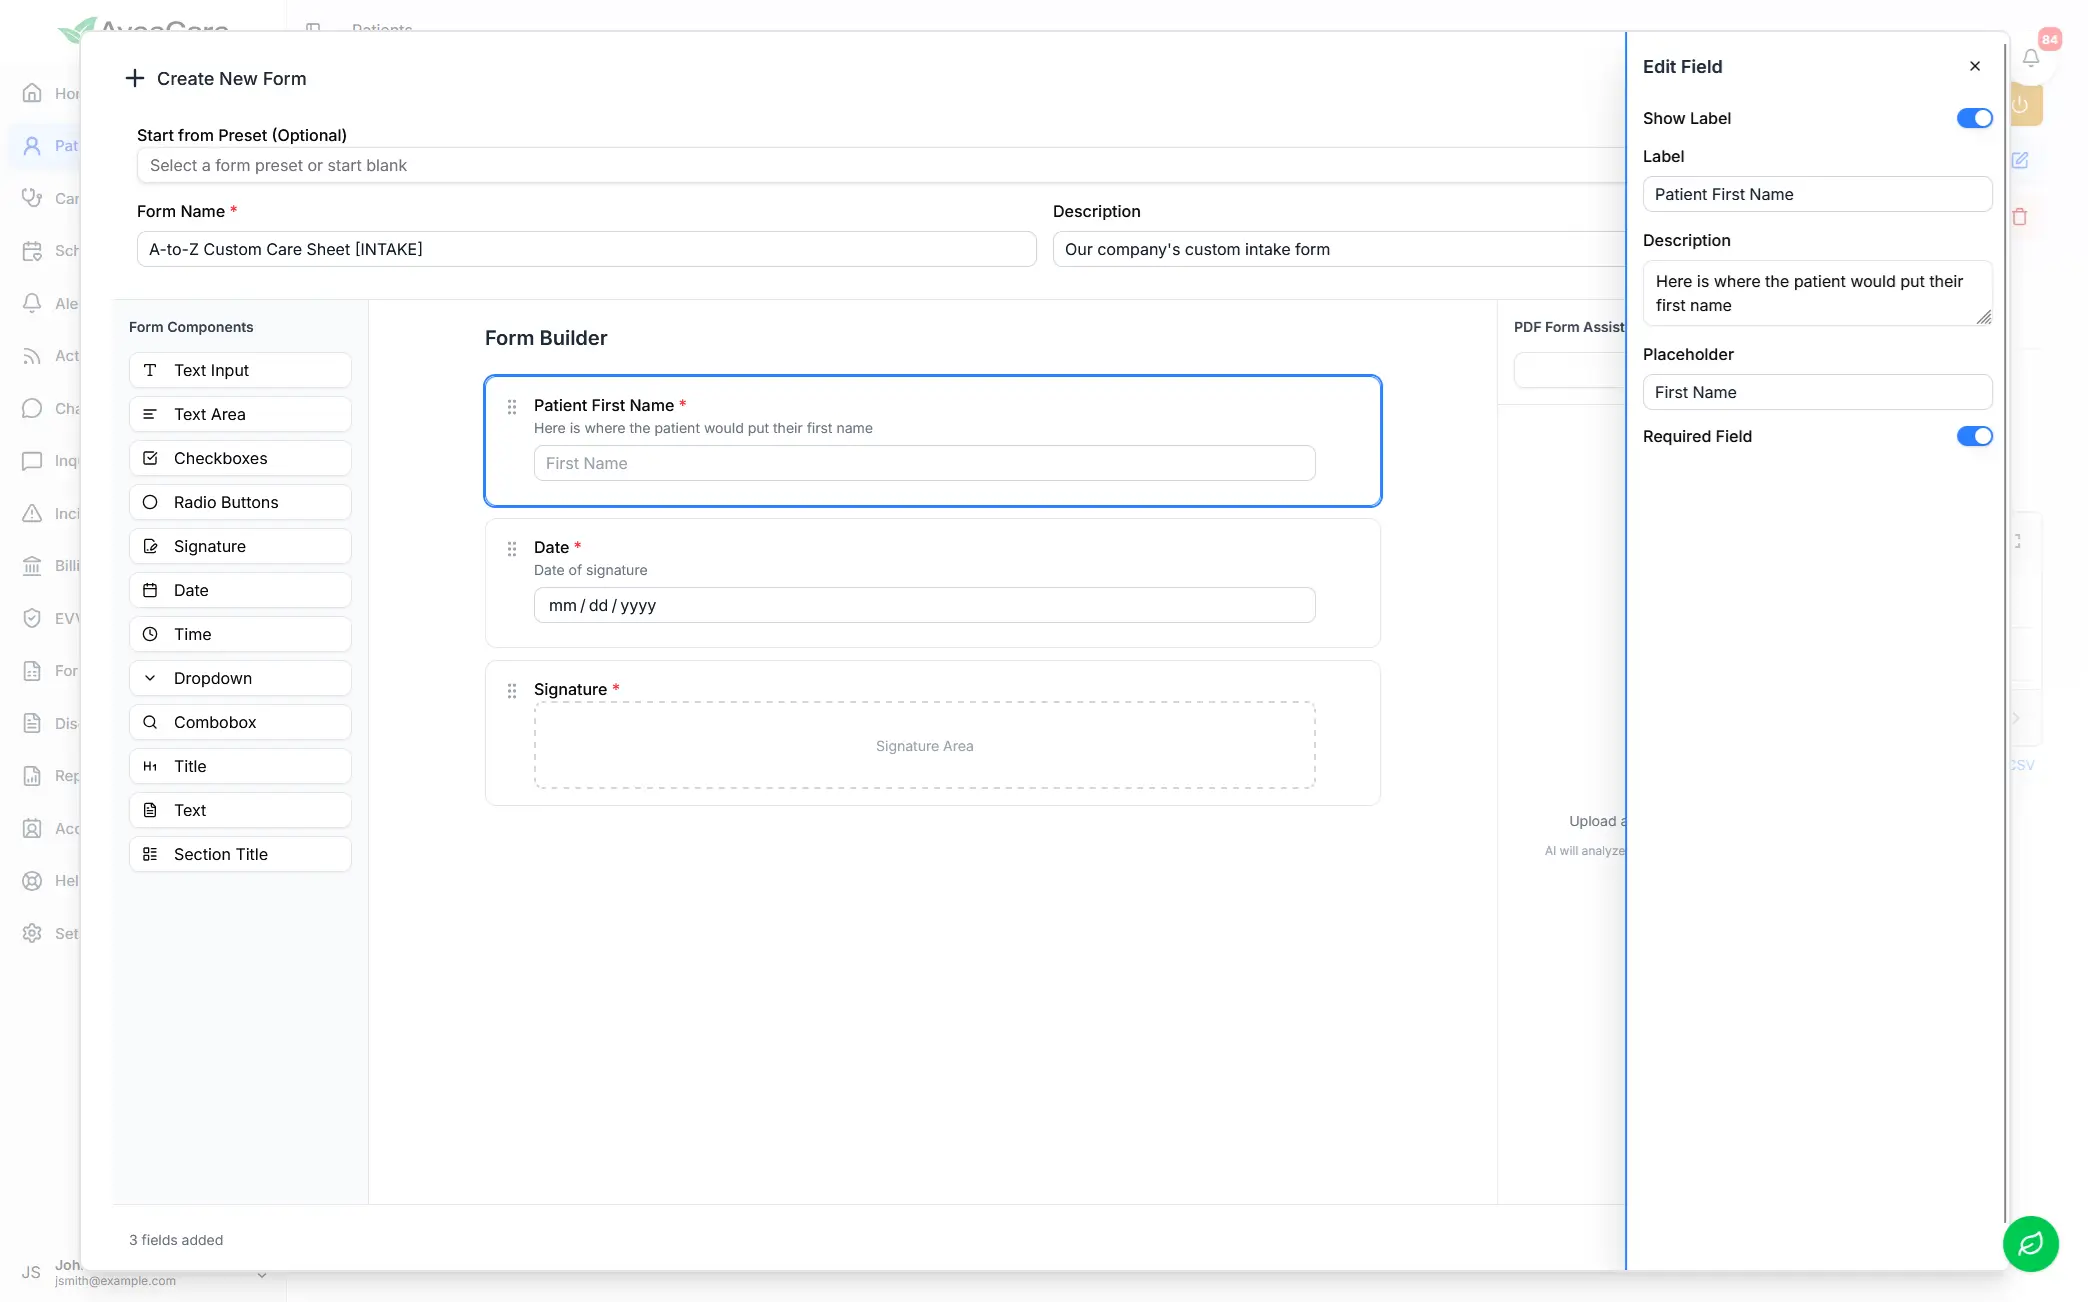
Task: Click the drag handle on the Date field
Action: [512, 549]
